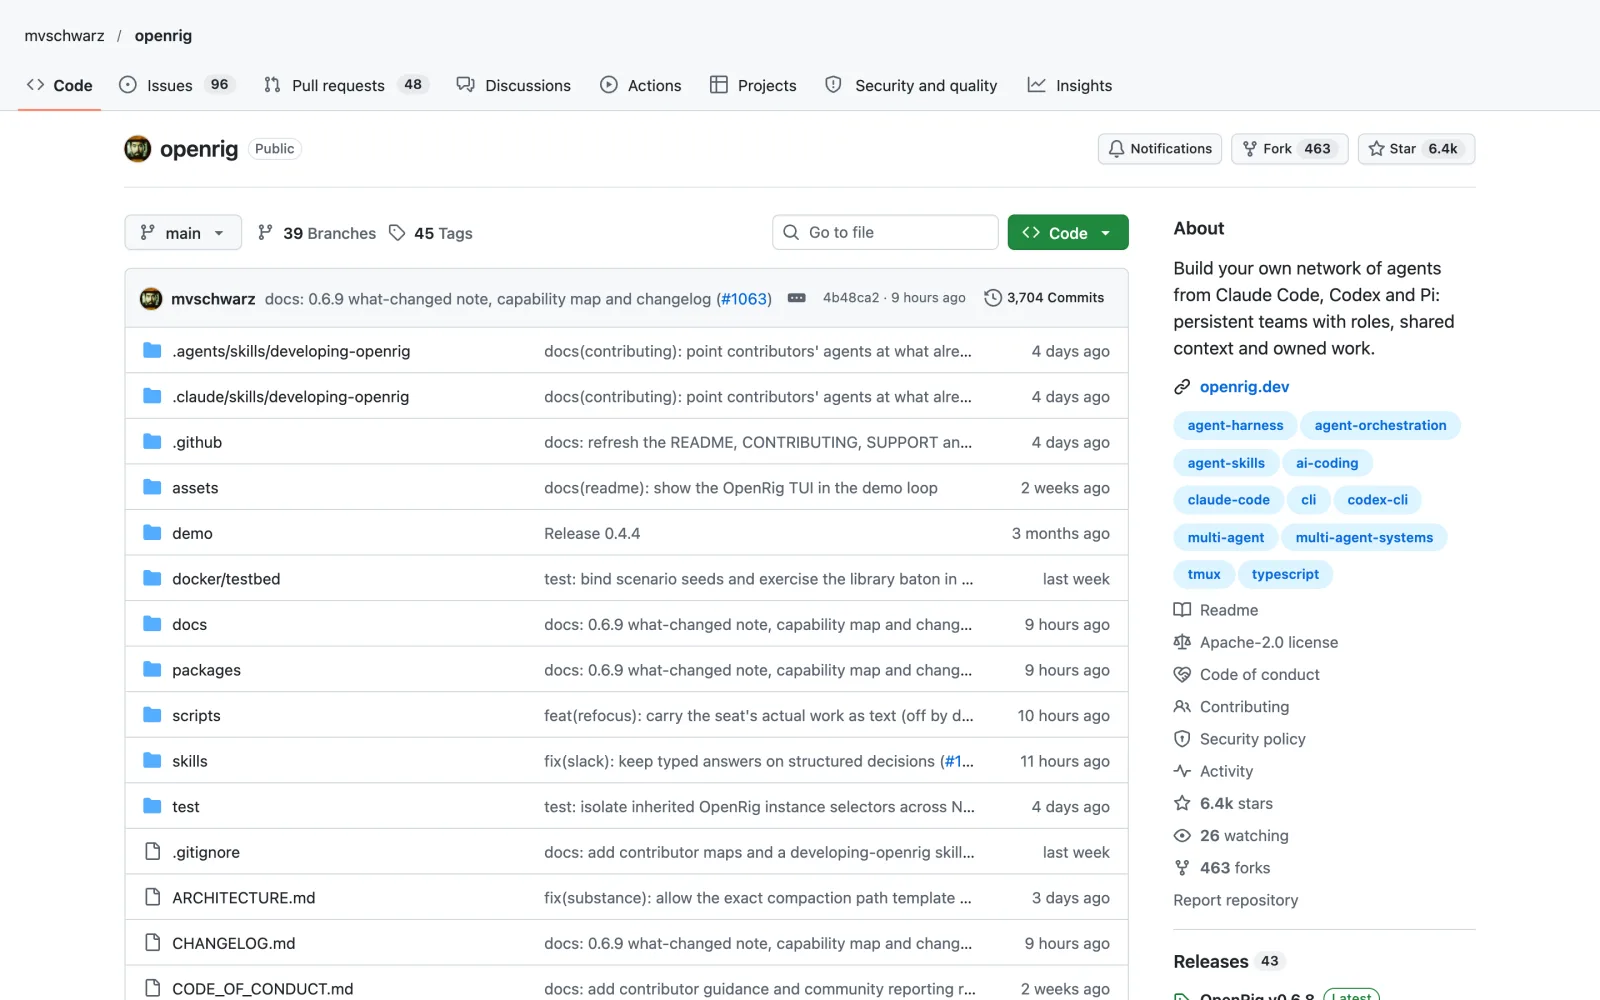Click the Activity pulse icon
Screen dimensions: 1600x1000
(1182, 771)
